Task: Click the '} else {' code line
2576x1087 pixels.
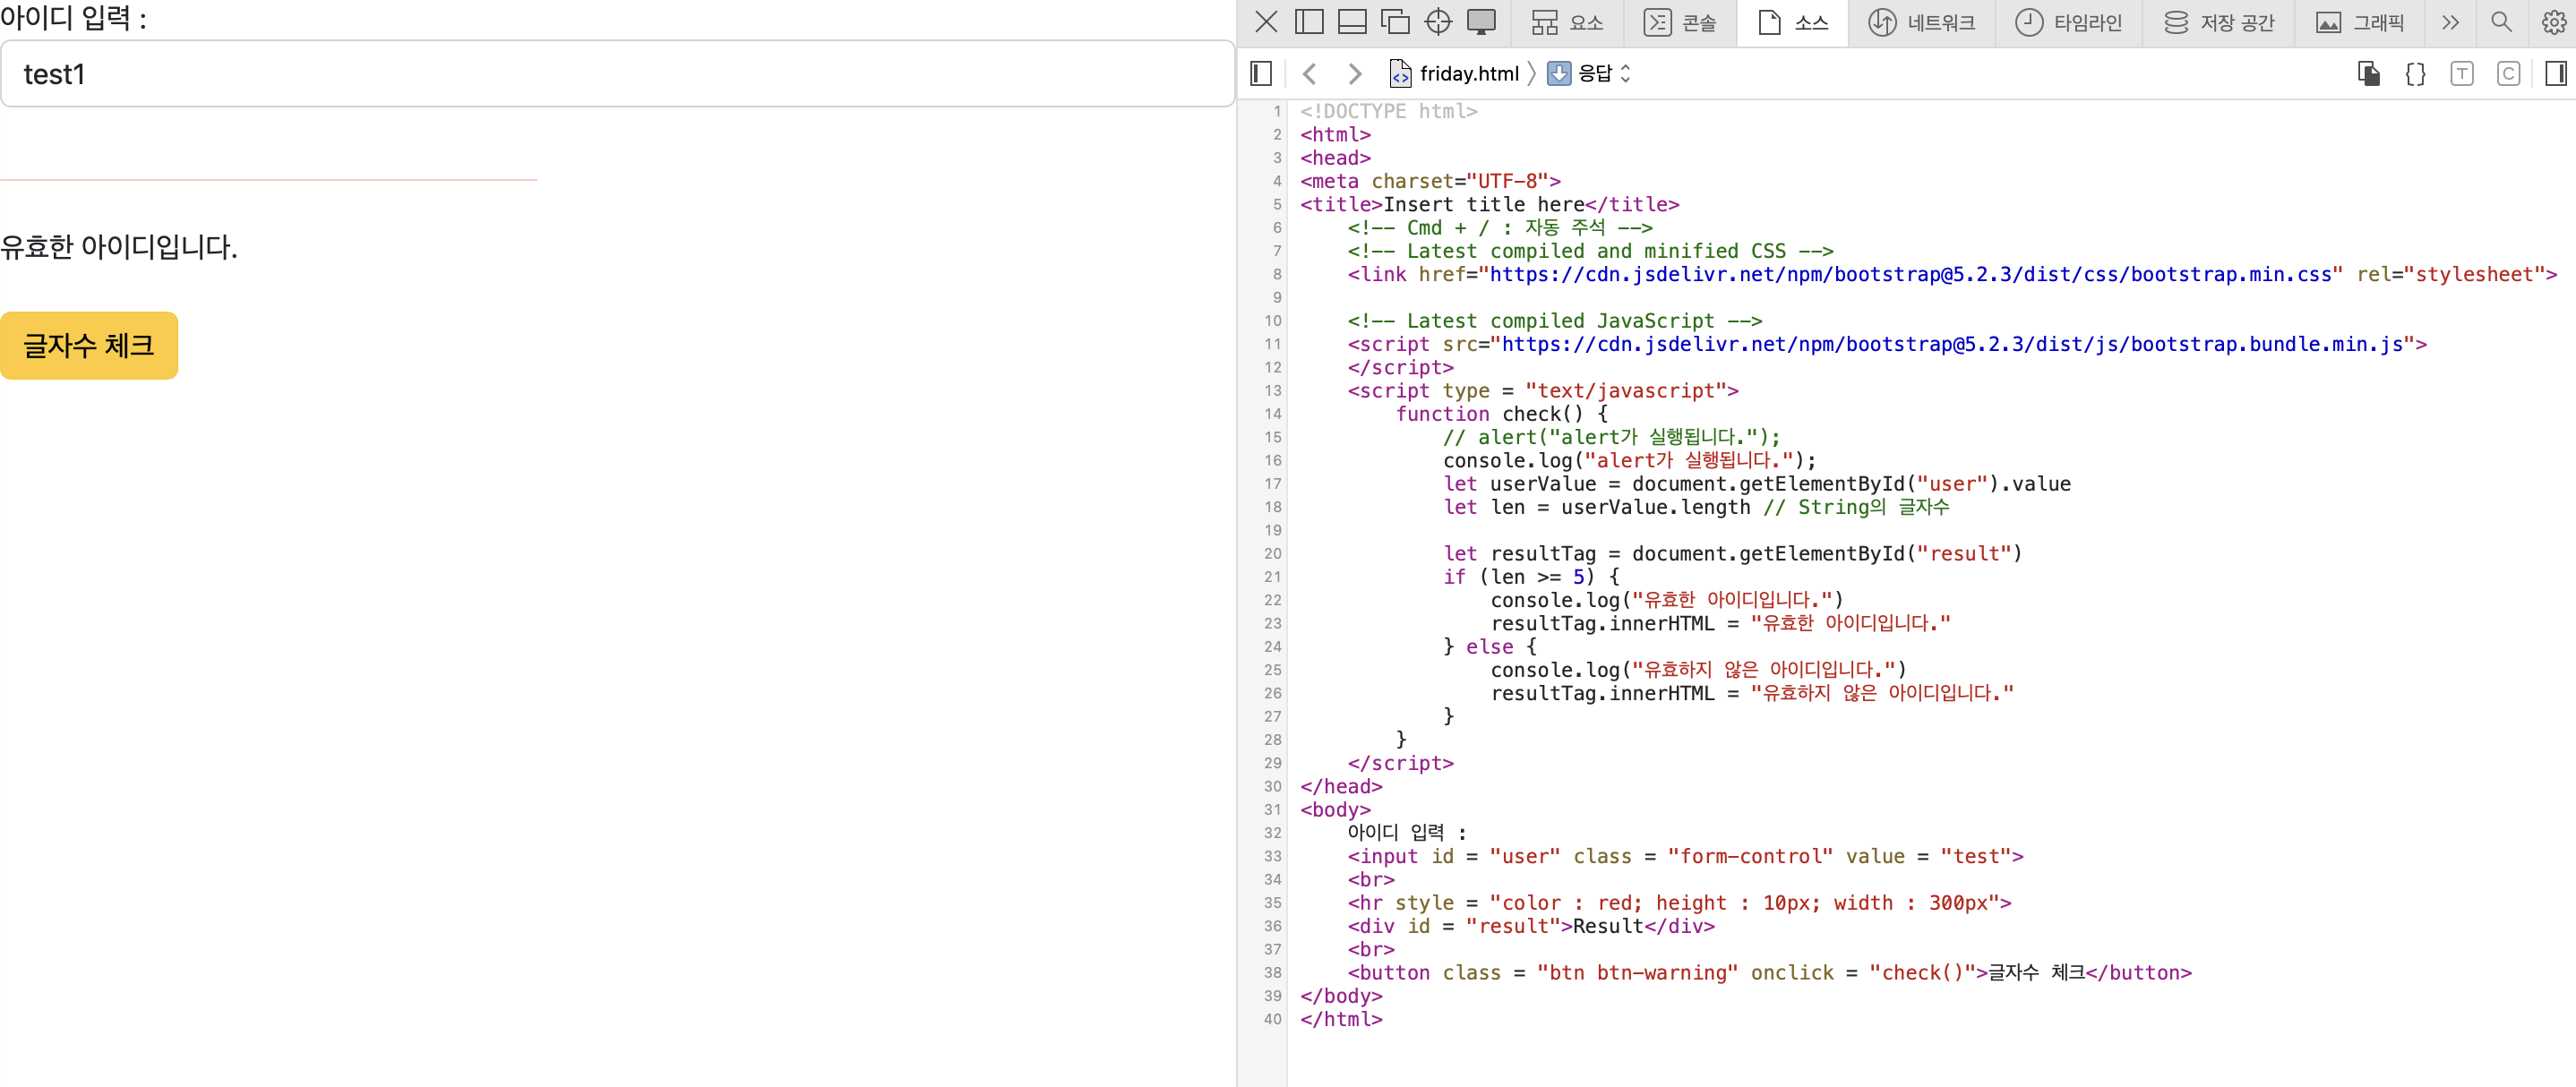Action: pyautogui.click(x=1489, y=647)
